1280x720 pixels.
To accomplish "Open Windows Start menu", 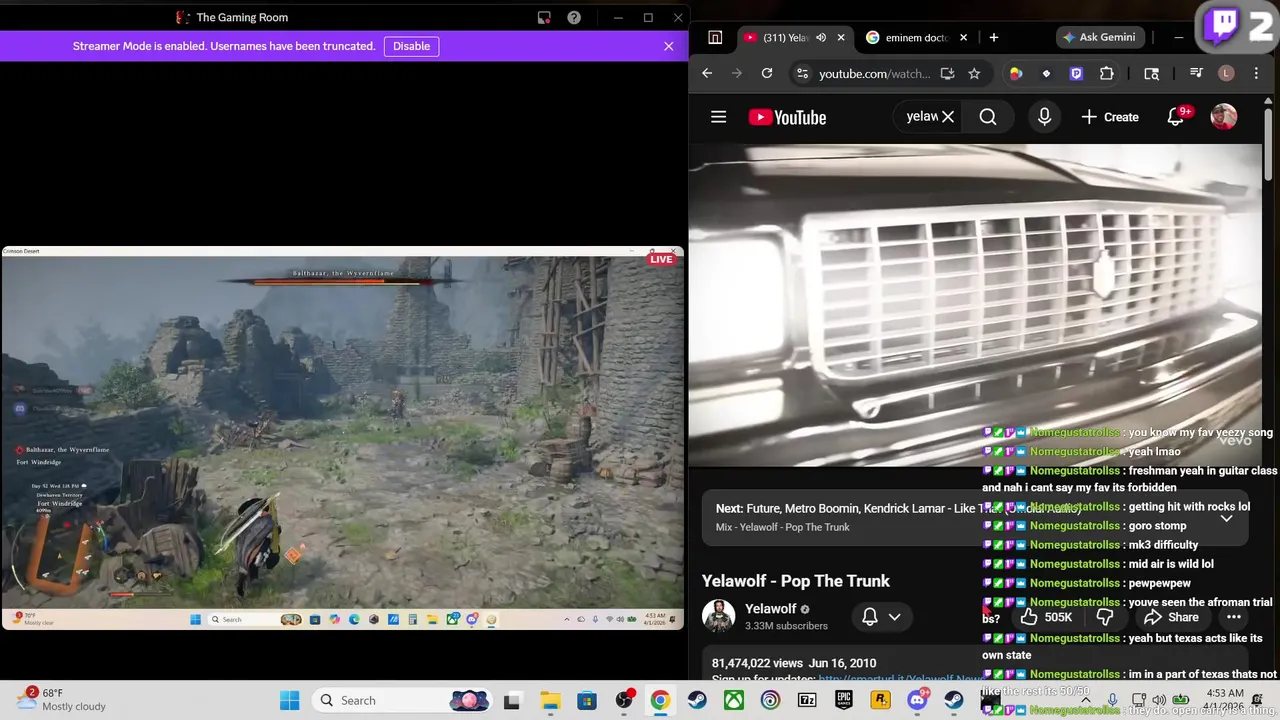I will point(289,700).
